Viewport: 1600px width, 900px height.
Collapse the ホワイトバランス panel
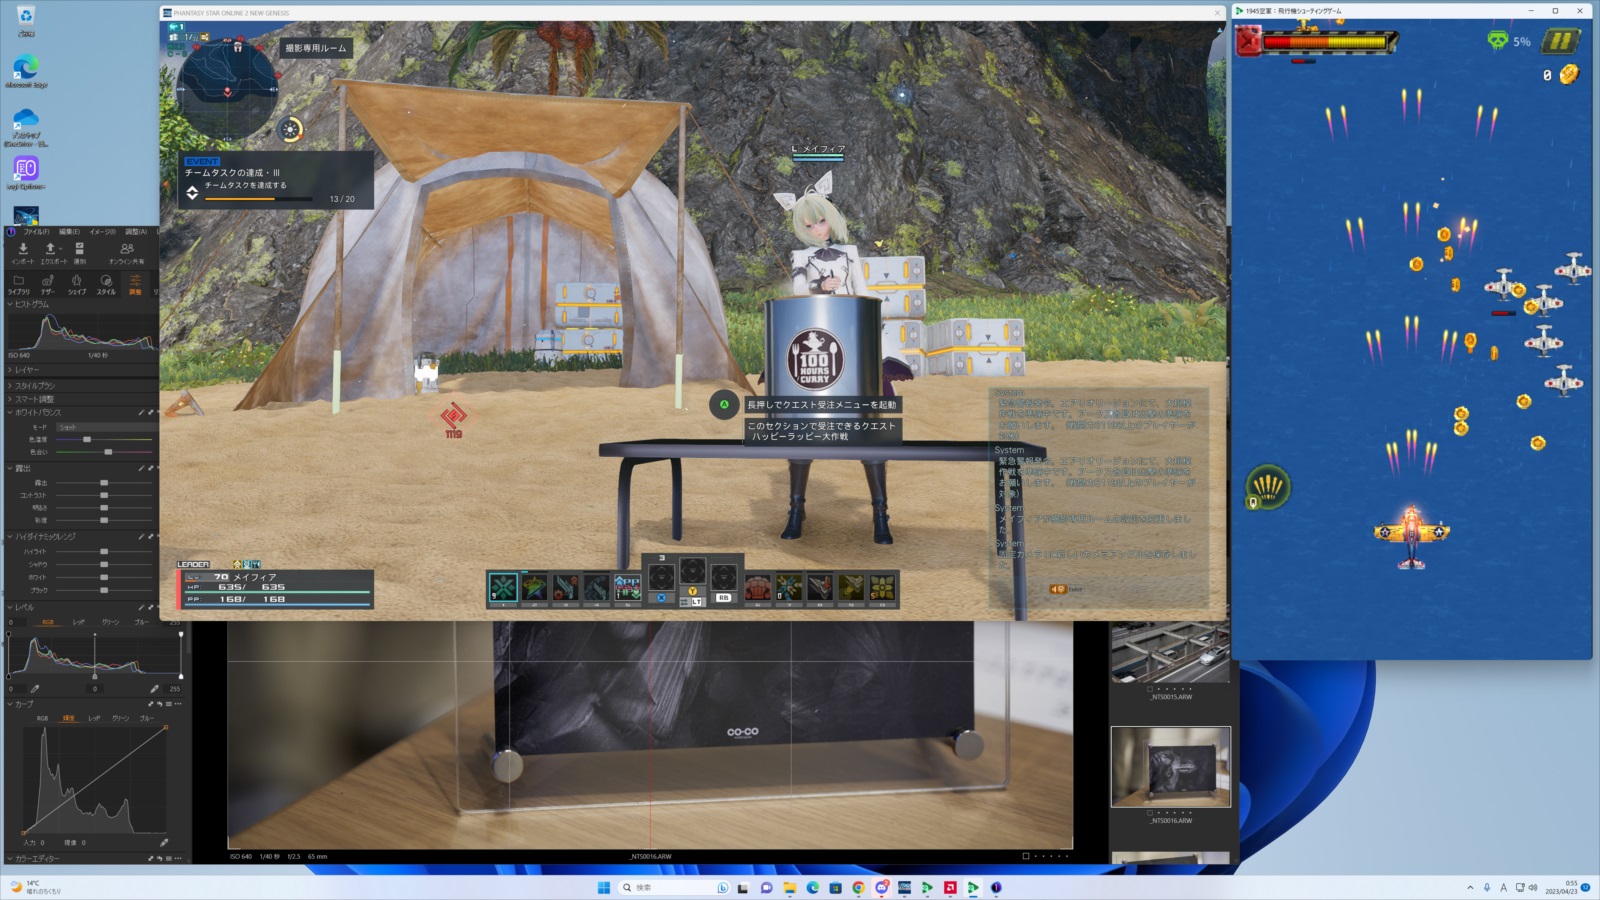pos(10,412)
